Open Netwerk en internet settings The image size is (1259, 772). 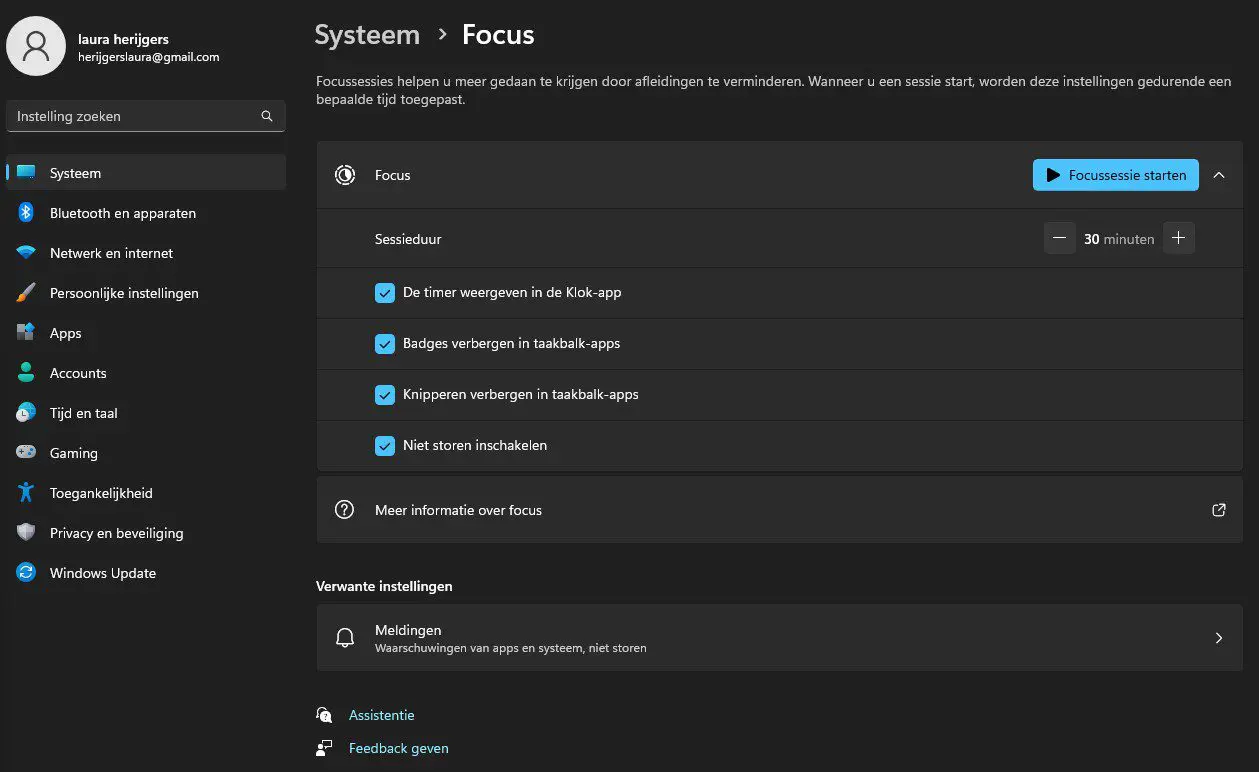146,253
